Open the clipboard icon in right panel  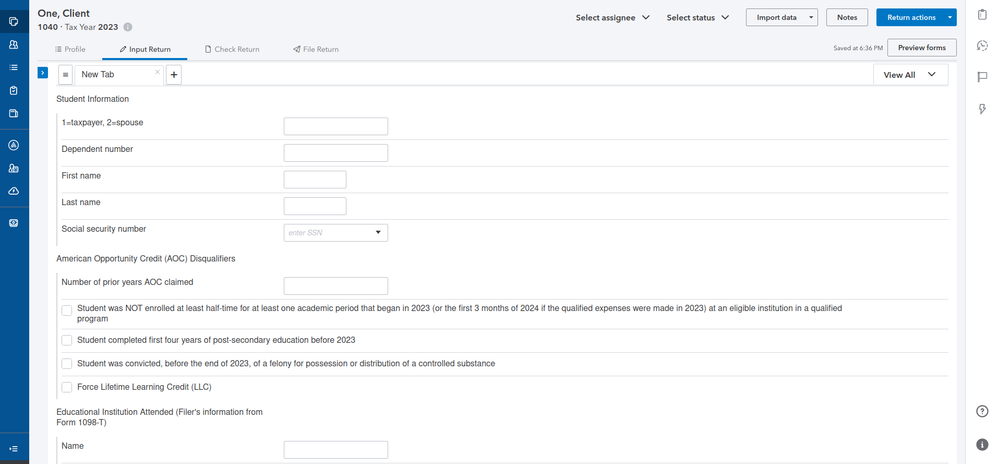(x=982, y=15)
